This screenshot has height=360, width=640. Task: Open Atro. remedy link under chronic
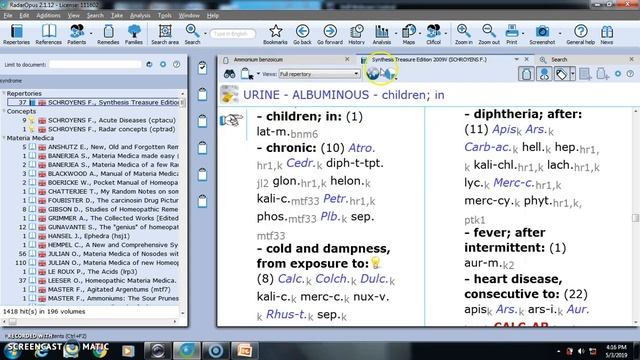click(362, 148)
